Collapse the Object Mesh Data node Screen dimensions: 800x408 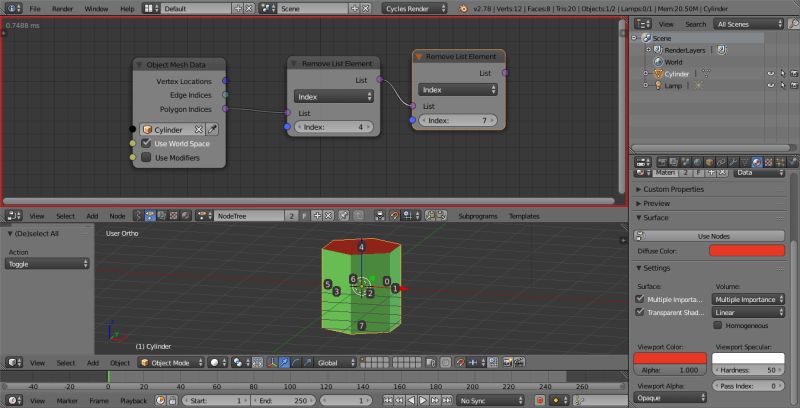pyautogui.click(x=138, y=65)
